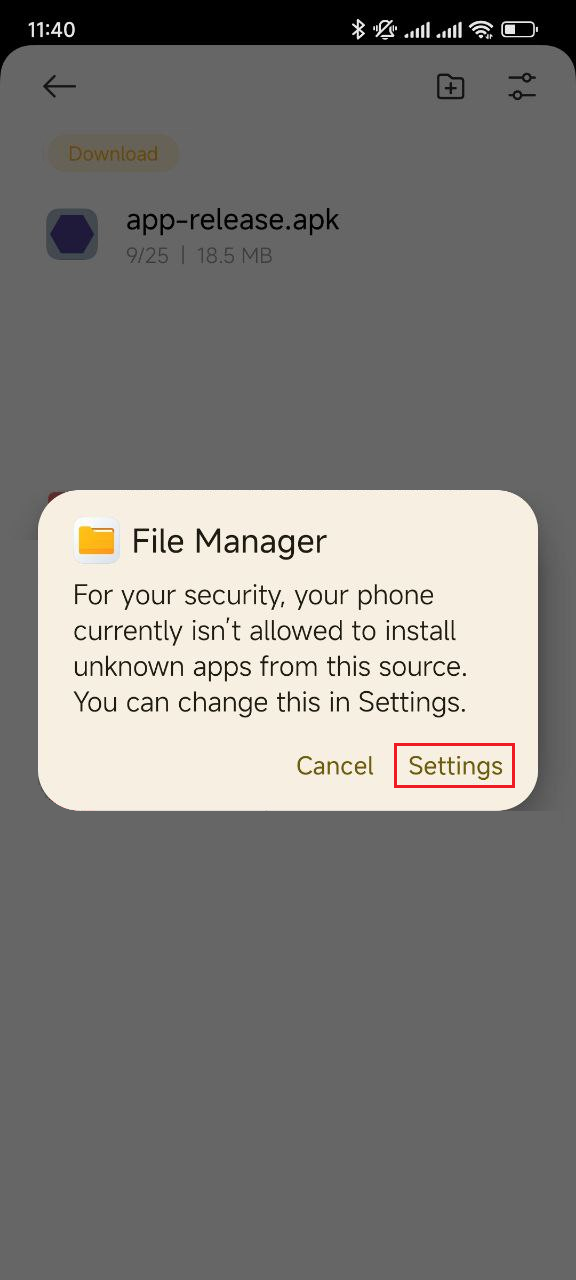This screenshot has width=576, height=1280.
Task: Tap the Bluetooth status bar icon
Action: click(358, 30)
